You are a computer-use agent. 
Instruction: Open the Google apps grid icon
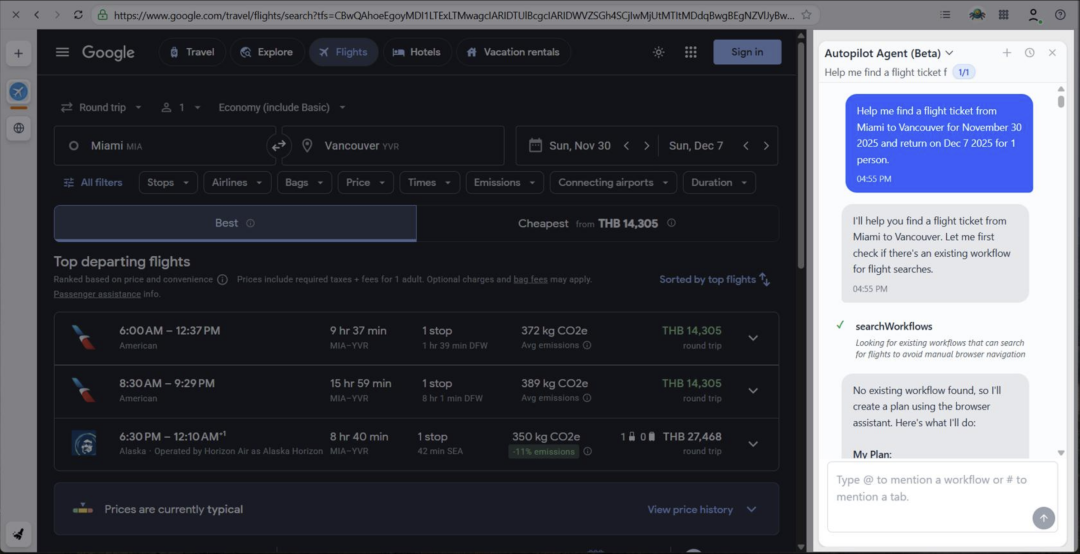(x=691, y=52)
